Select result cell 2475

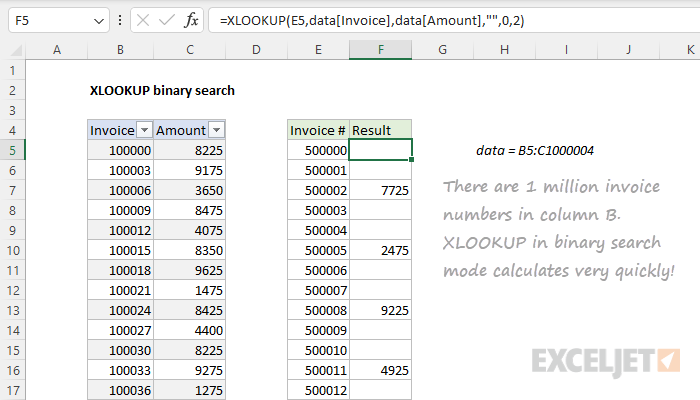(x=380, y=250)
